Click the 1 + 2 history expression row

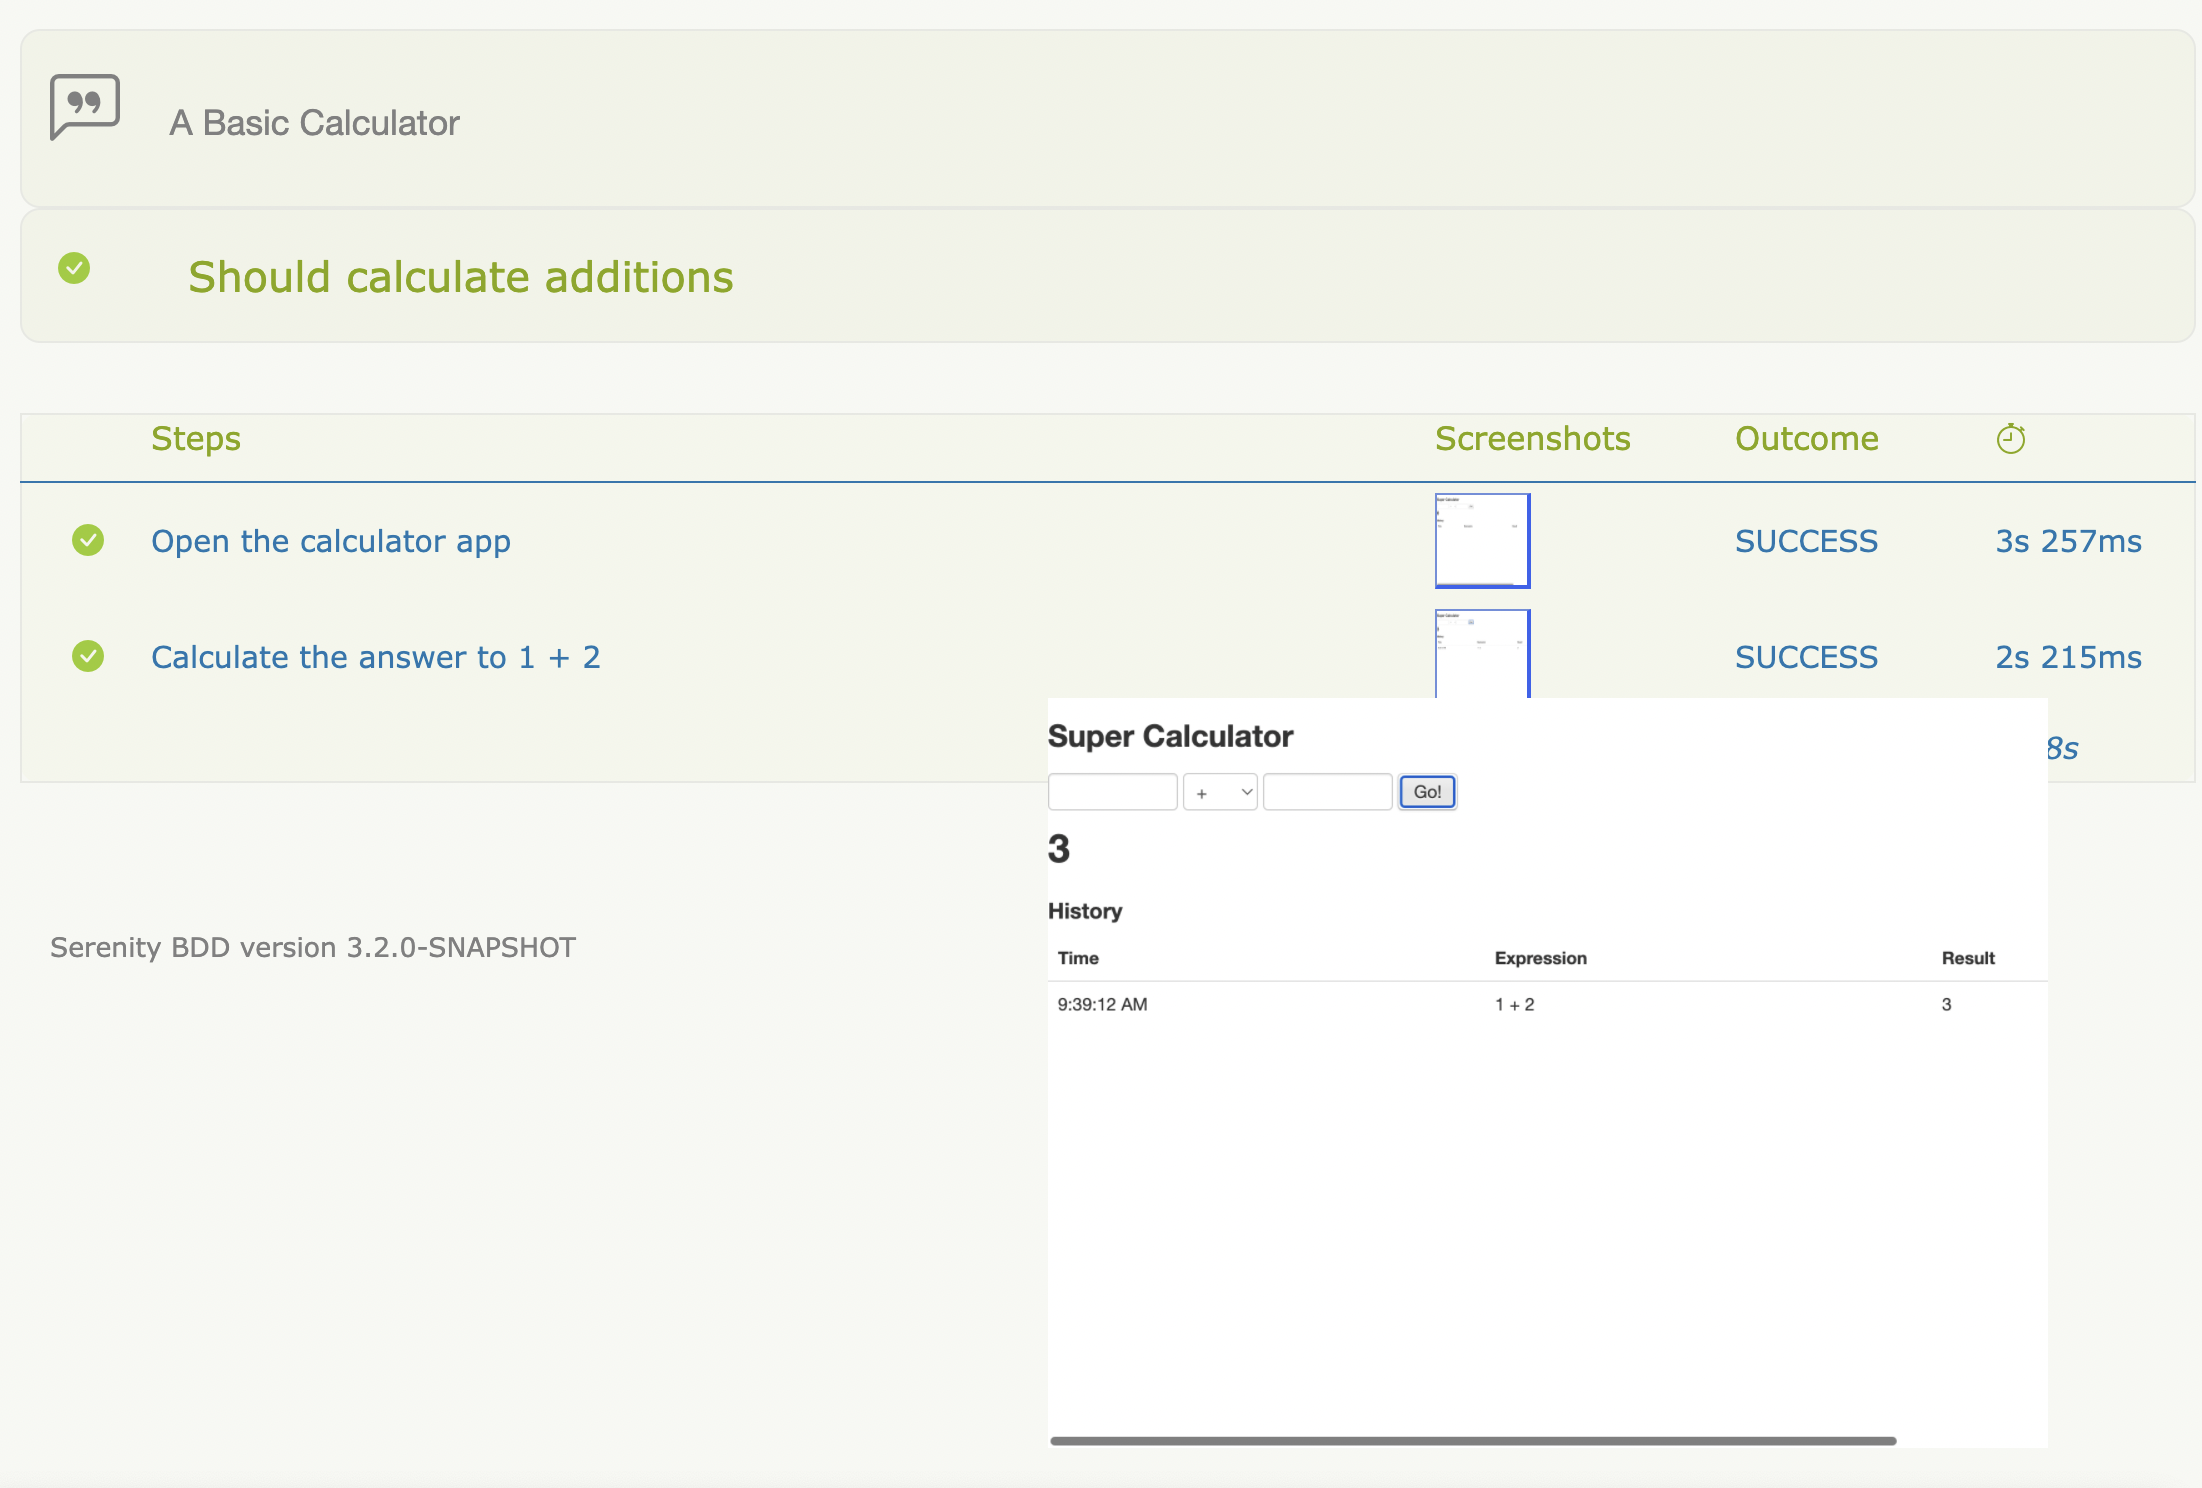(x=1514, y=1004)
